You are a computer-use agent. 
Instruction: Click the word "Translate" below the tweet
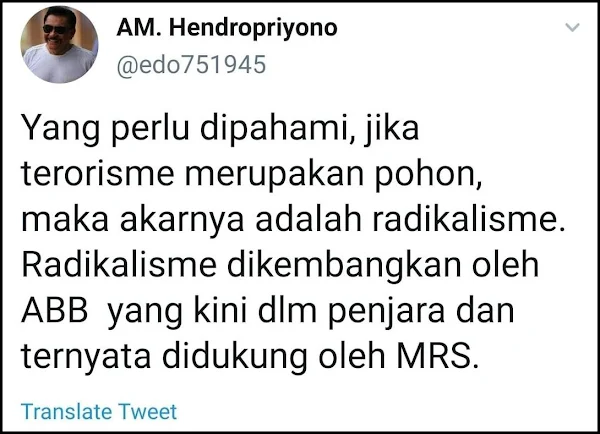(x=67, y=412)
